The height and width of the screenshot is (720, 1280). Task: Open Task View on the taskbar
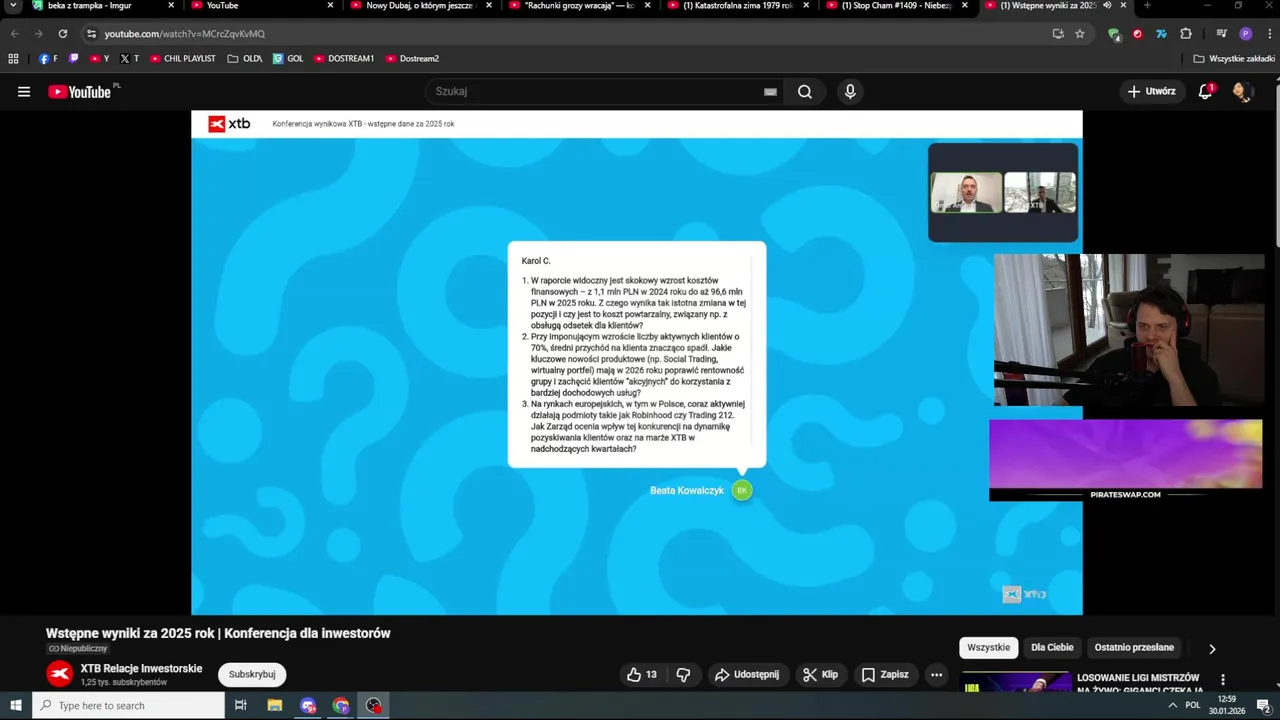[x=241, y=705]
